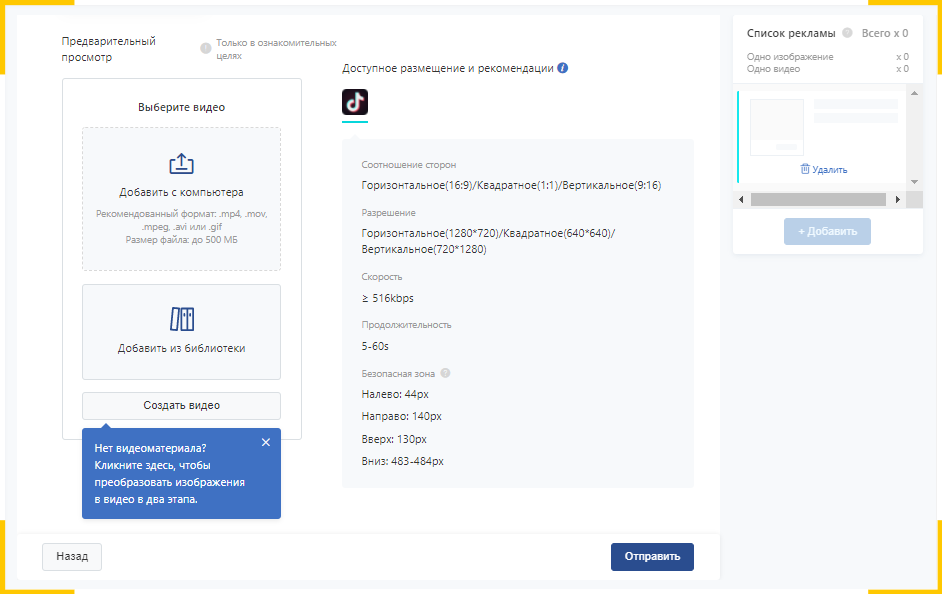Click the 5-60s duration value

click(x=375, y=347)
